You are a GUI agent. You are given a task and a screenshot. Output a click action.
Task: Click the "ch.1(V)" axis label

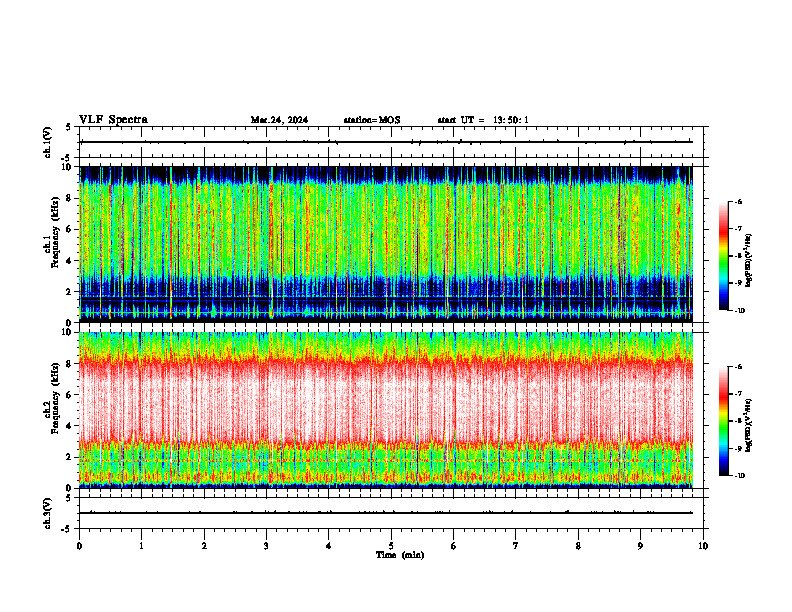[48, 142]
